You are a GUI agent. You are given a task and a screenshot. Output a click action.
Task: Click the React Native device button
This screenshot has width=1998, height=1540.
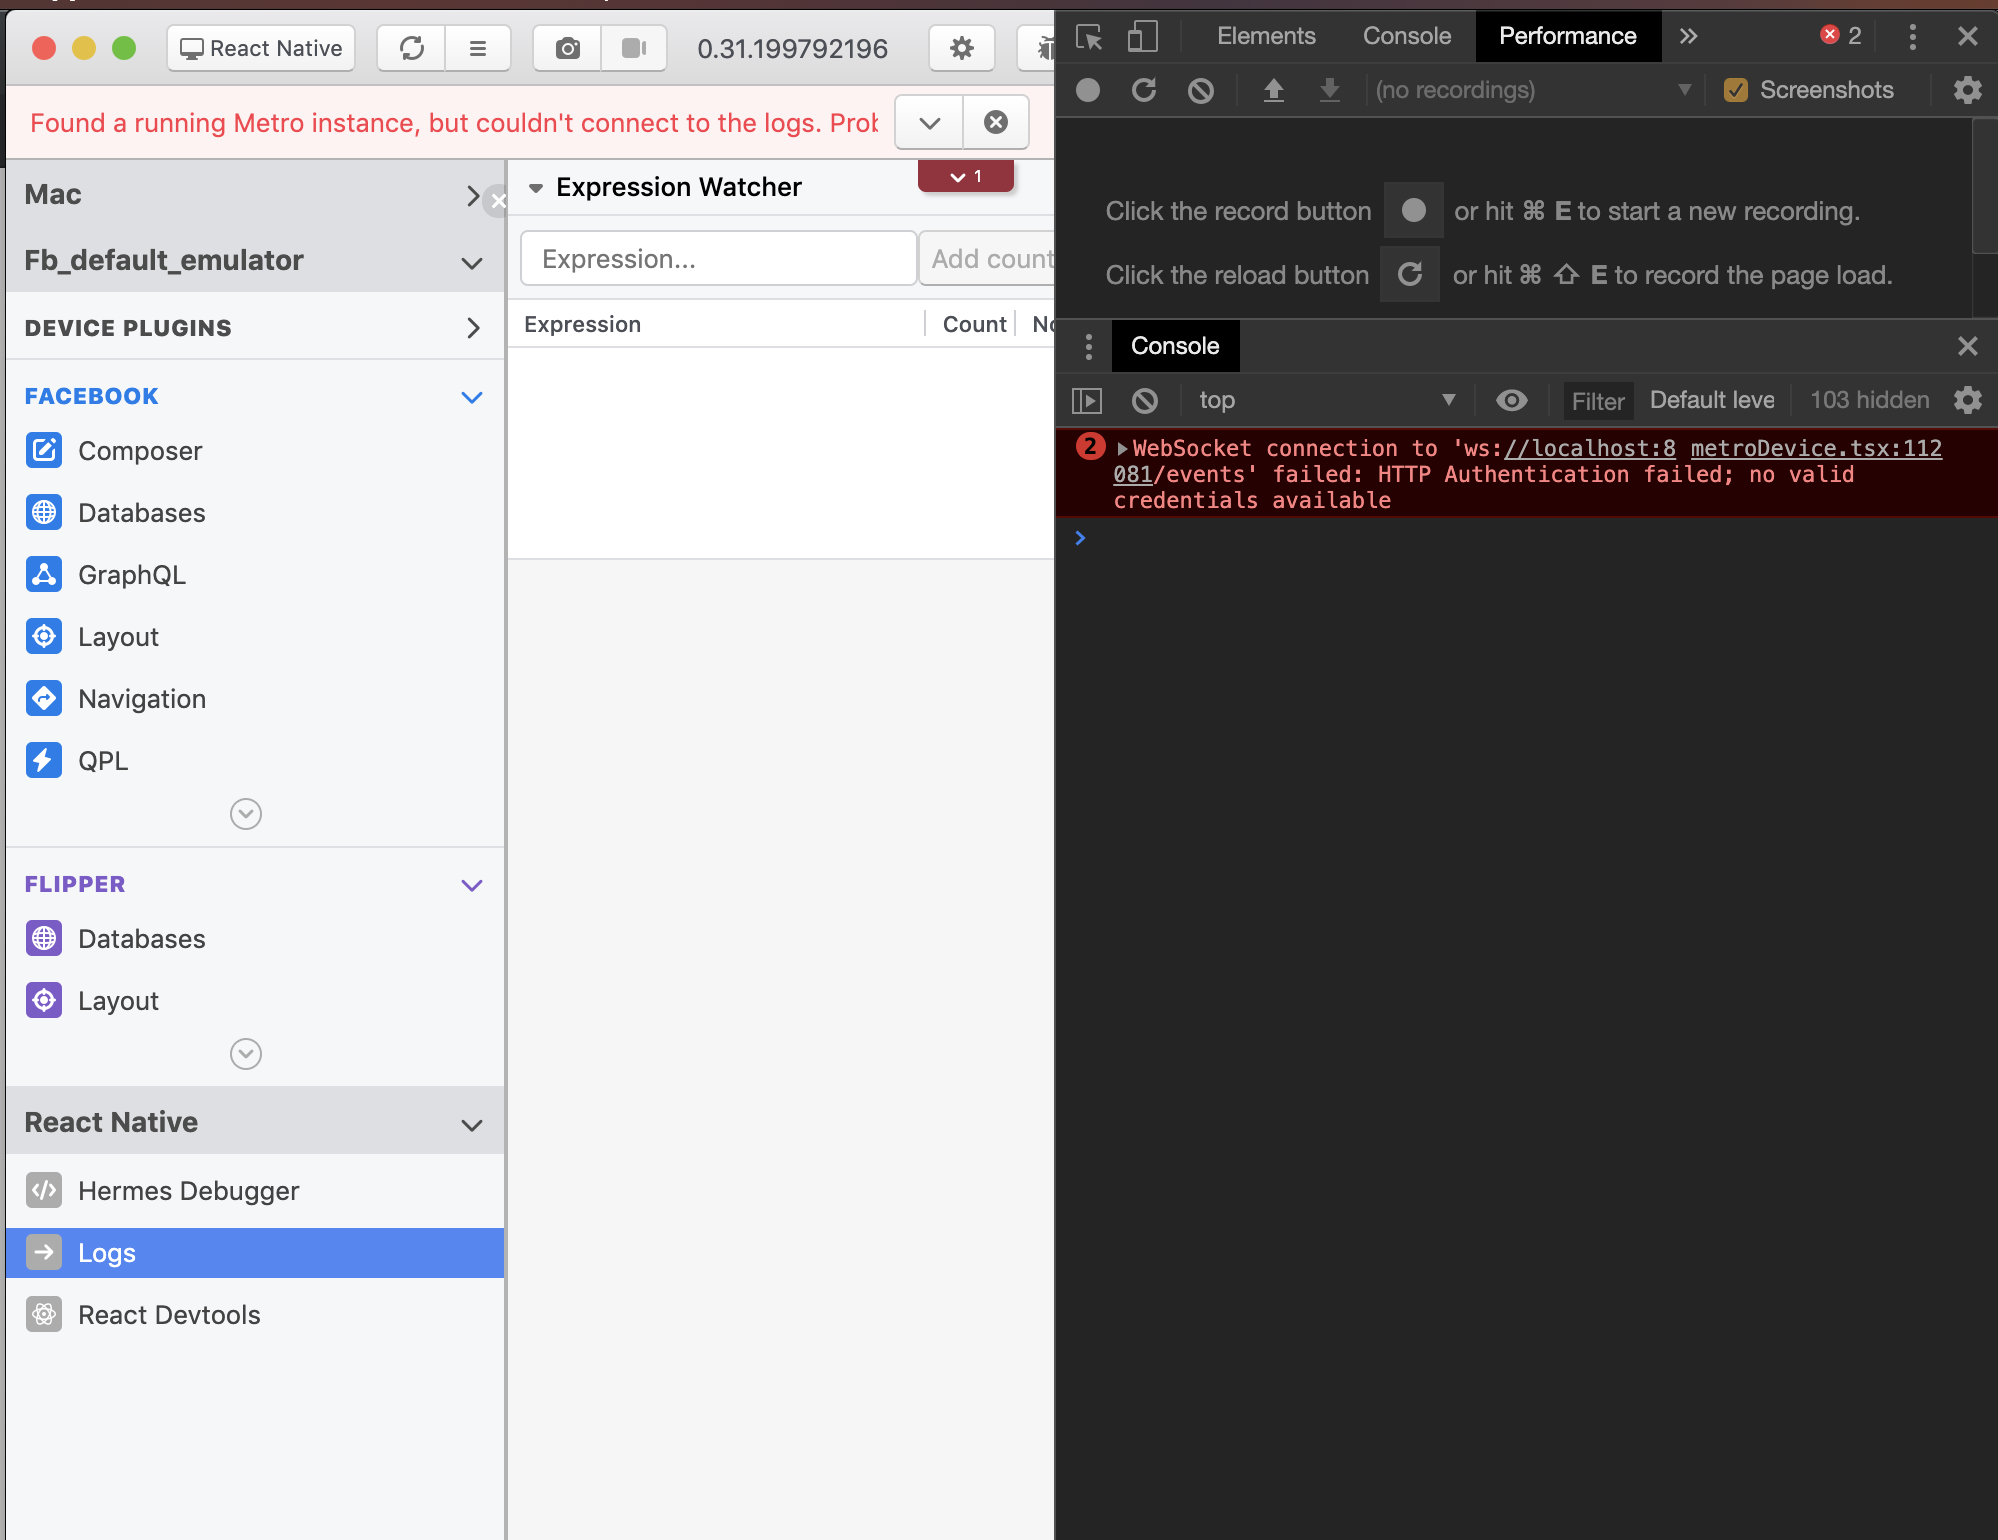tap(261, 48)
